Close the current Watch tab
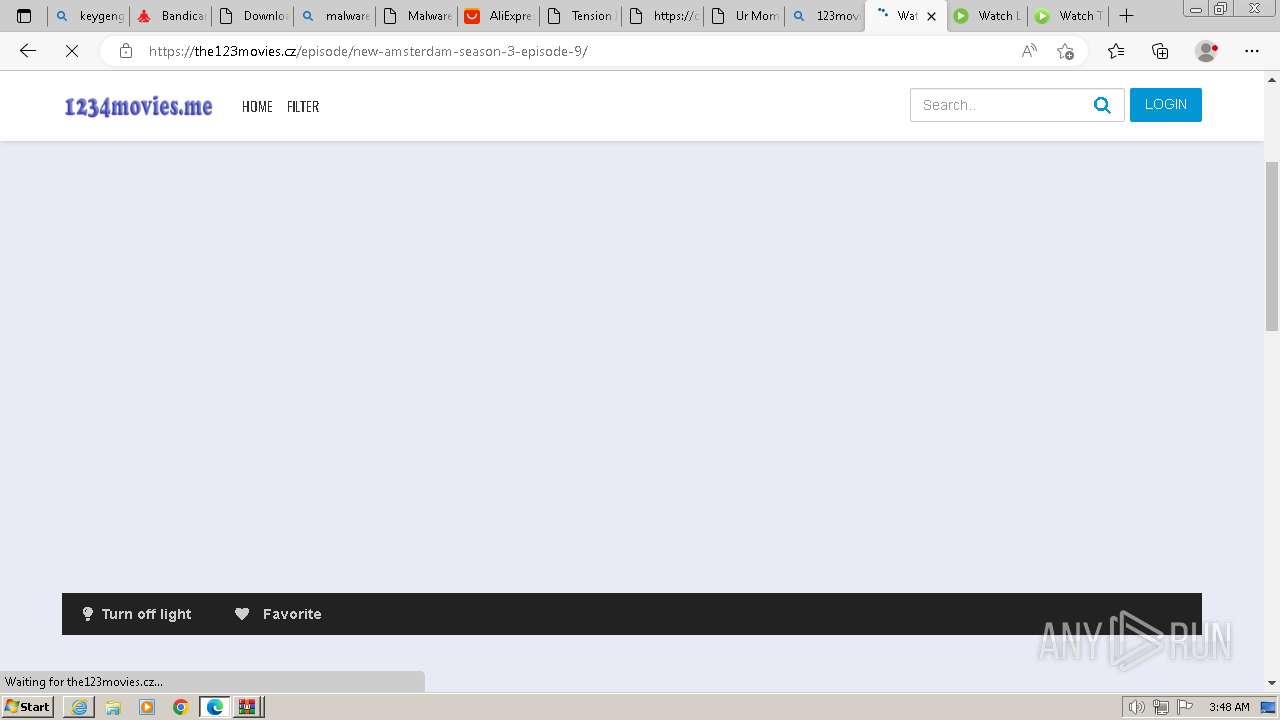1280x720 pixels. click(931, 16)
